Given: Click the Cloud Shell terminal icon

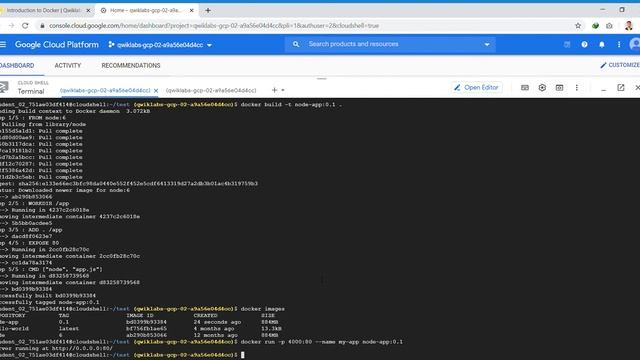Looking at the screenshot, I should (x=4, y=87).
